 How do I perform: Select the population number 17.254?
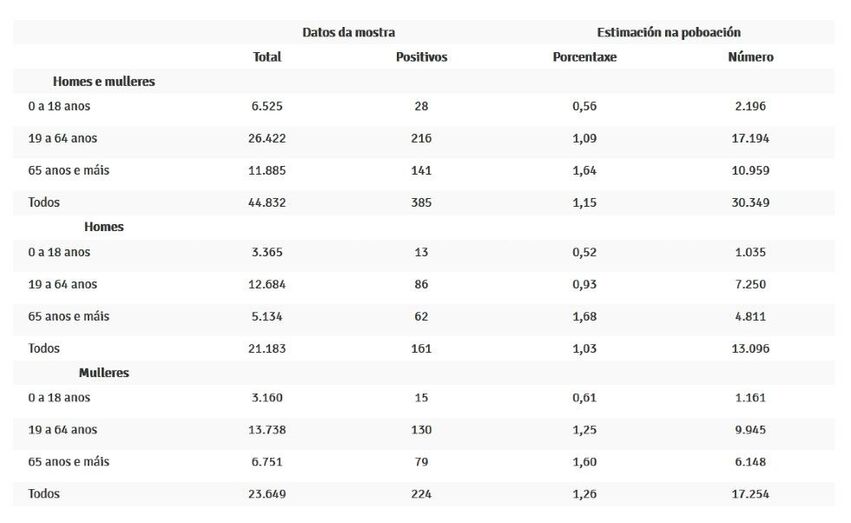[750, 494]
